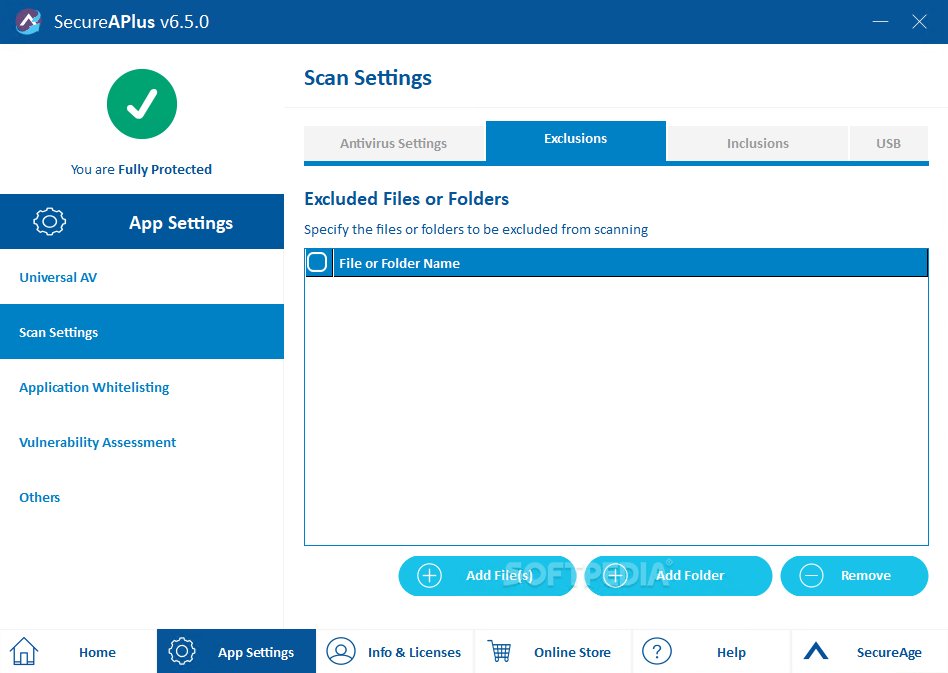The image size is (948, 673).
Task: Click the plus icon on Add File(s)
Action: pyautogui.click(x=429, y=576)
